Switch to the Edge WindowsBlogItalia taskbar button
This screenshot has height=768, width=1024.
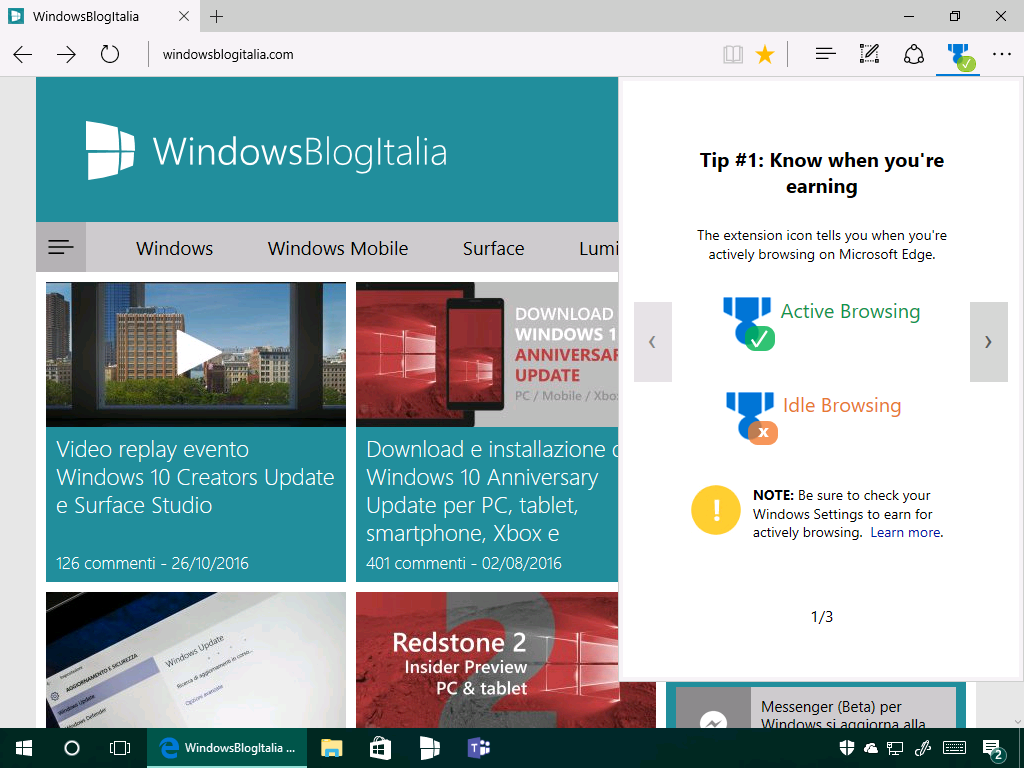click(x=227, y=748)
